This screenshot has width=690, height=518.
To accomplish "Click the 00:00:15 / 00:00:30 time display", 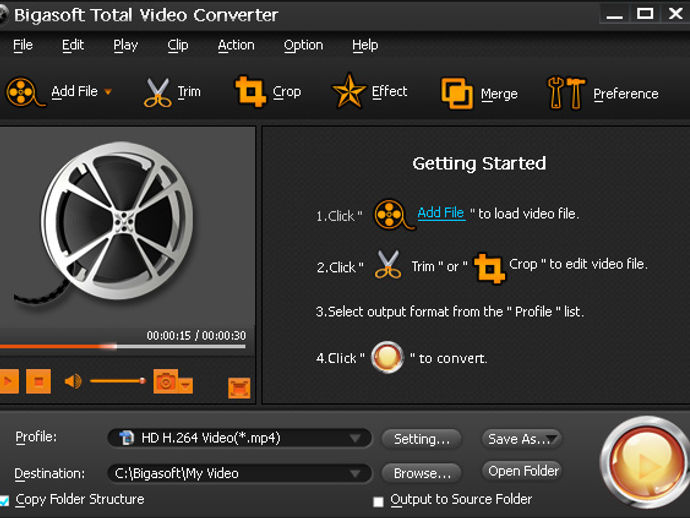I will (196, 335).
